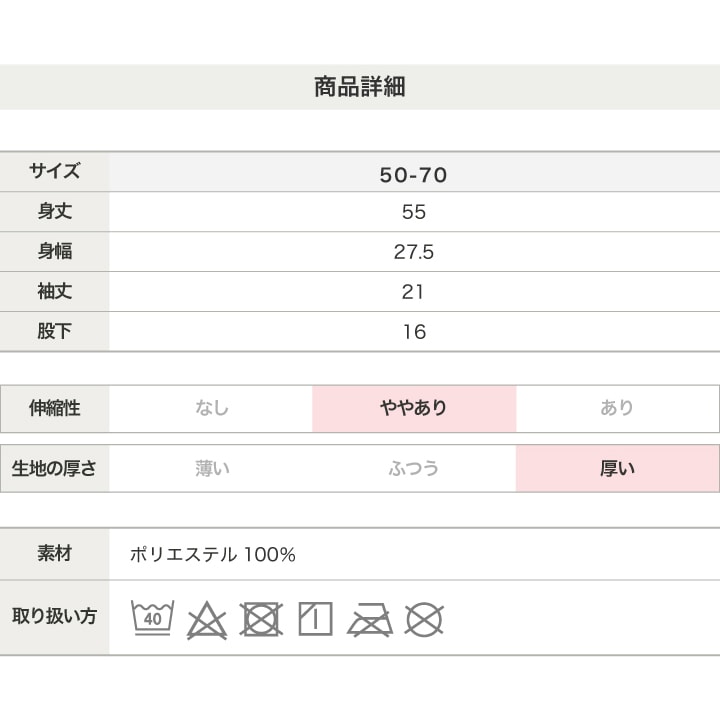Image resolution: width=720 pixels, height=720 pixels.
Task: Choose ふつう fabric thickness
Action: pos(414,468)
